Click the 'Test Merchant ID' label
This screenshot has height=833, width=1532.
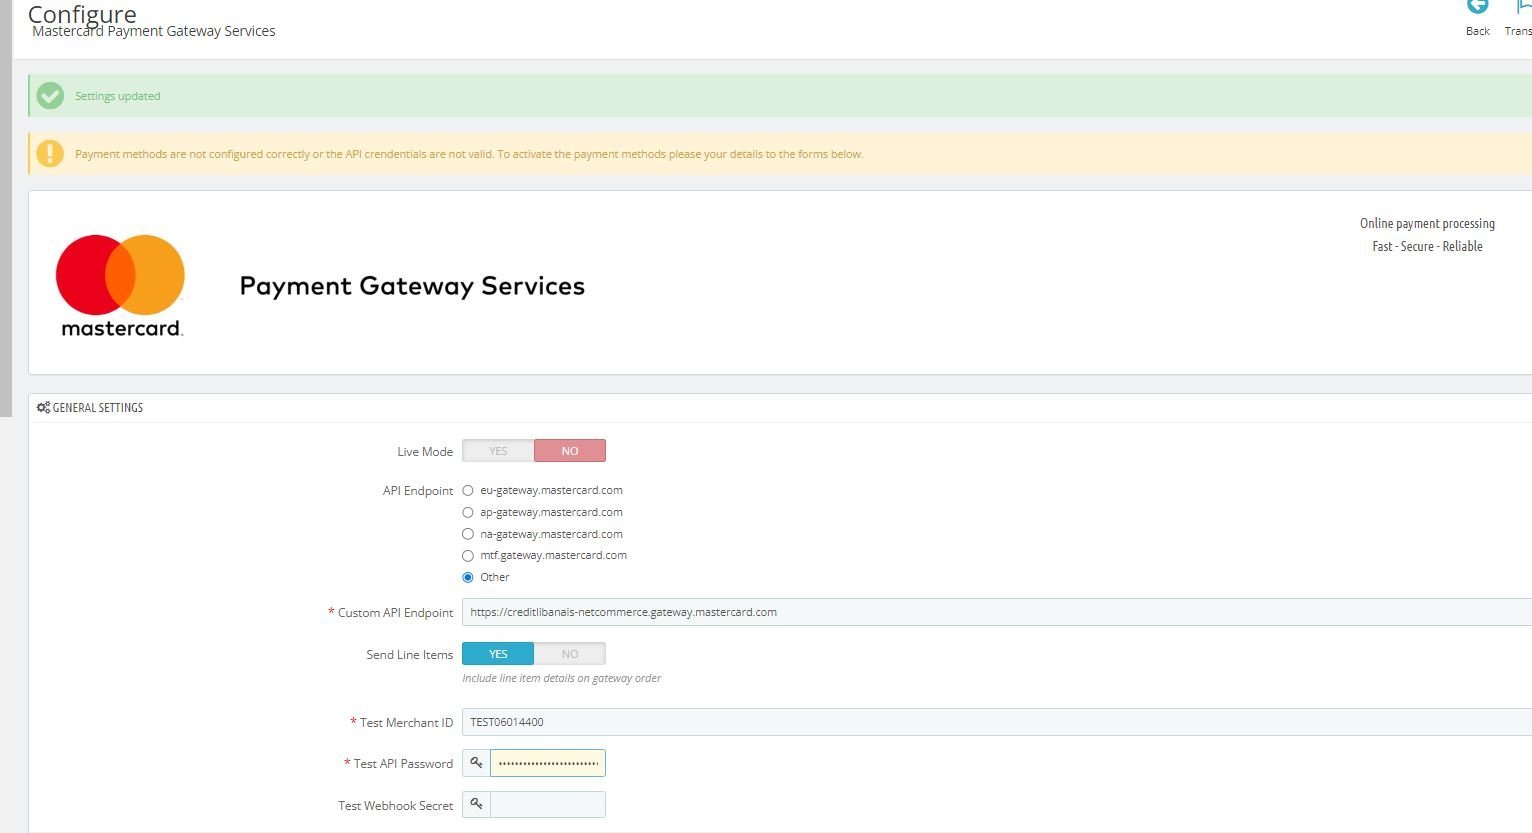tap(406, 723)
